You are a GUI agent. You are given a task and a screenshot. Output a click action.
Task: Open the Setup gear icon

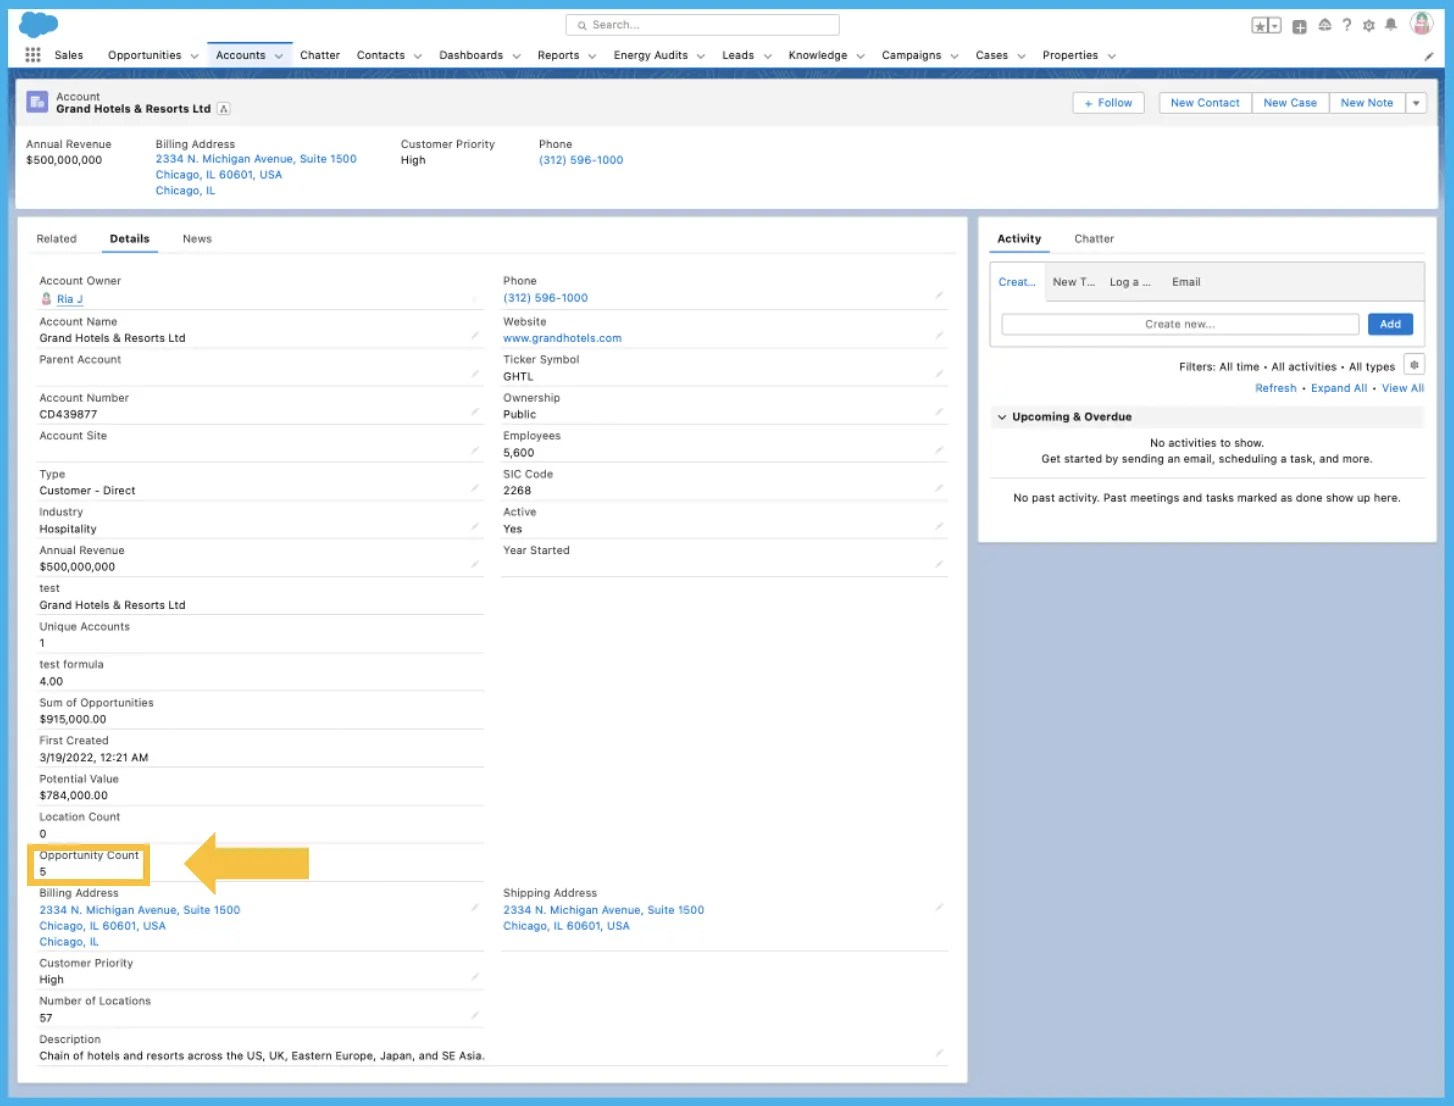tap(1368, 25)
